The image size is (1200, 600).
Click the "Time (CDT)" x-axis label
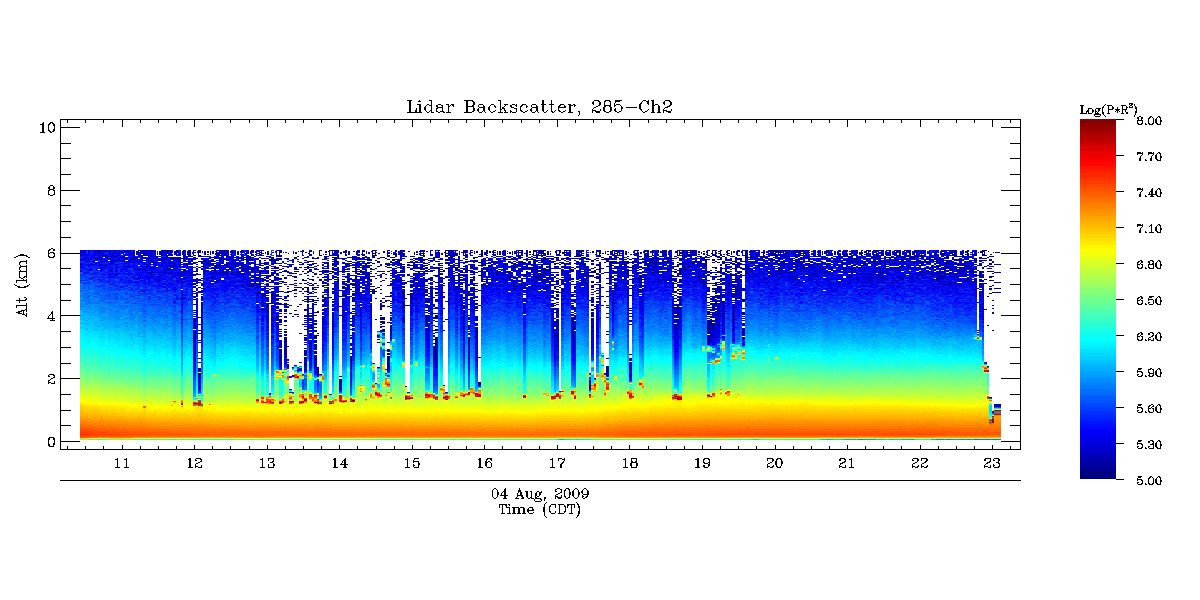tap(540, 509)
